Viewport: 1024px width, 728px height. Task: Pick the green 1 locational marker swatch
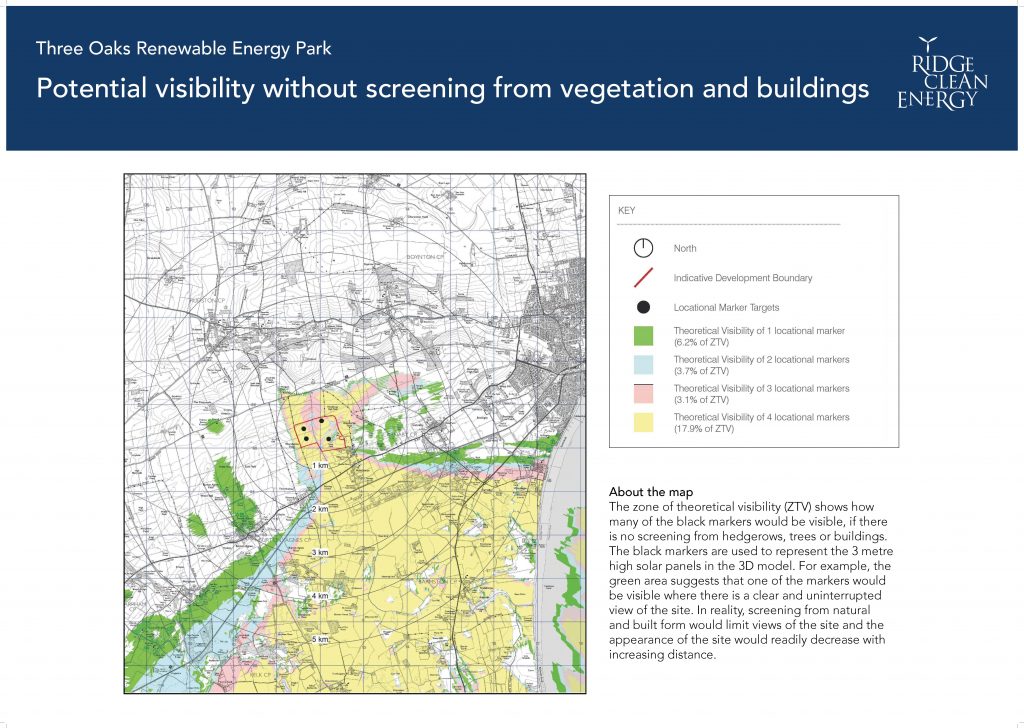[643, 336]
